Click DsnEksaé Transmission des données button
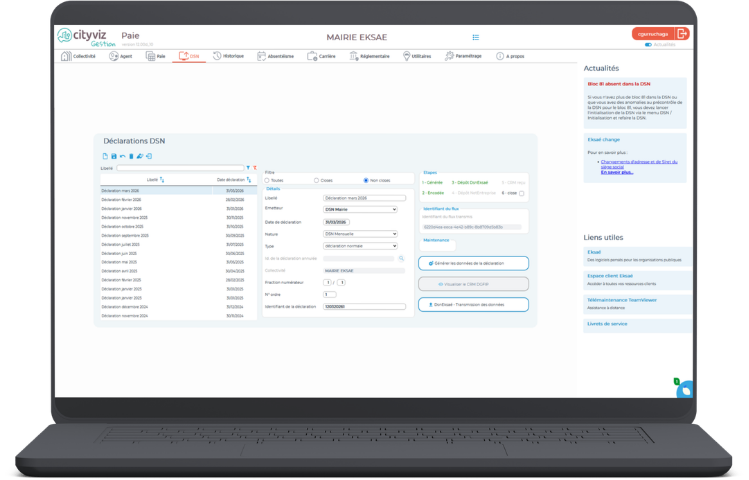Viewport: 749px width, 480px height. point(472,304)
